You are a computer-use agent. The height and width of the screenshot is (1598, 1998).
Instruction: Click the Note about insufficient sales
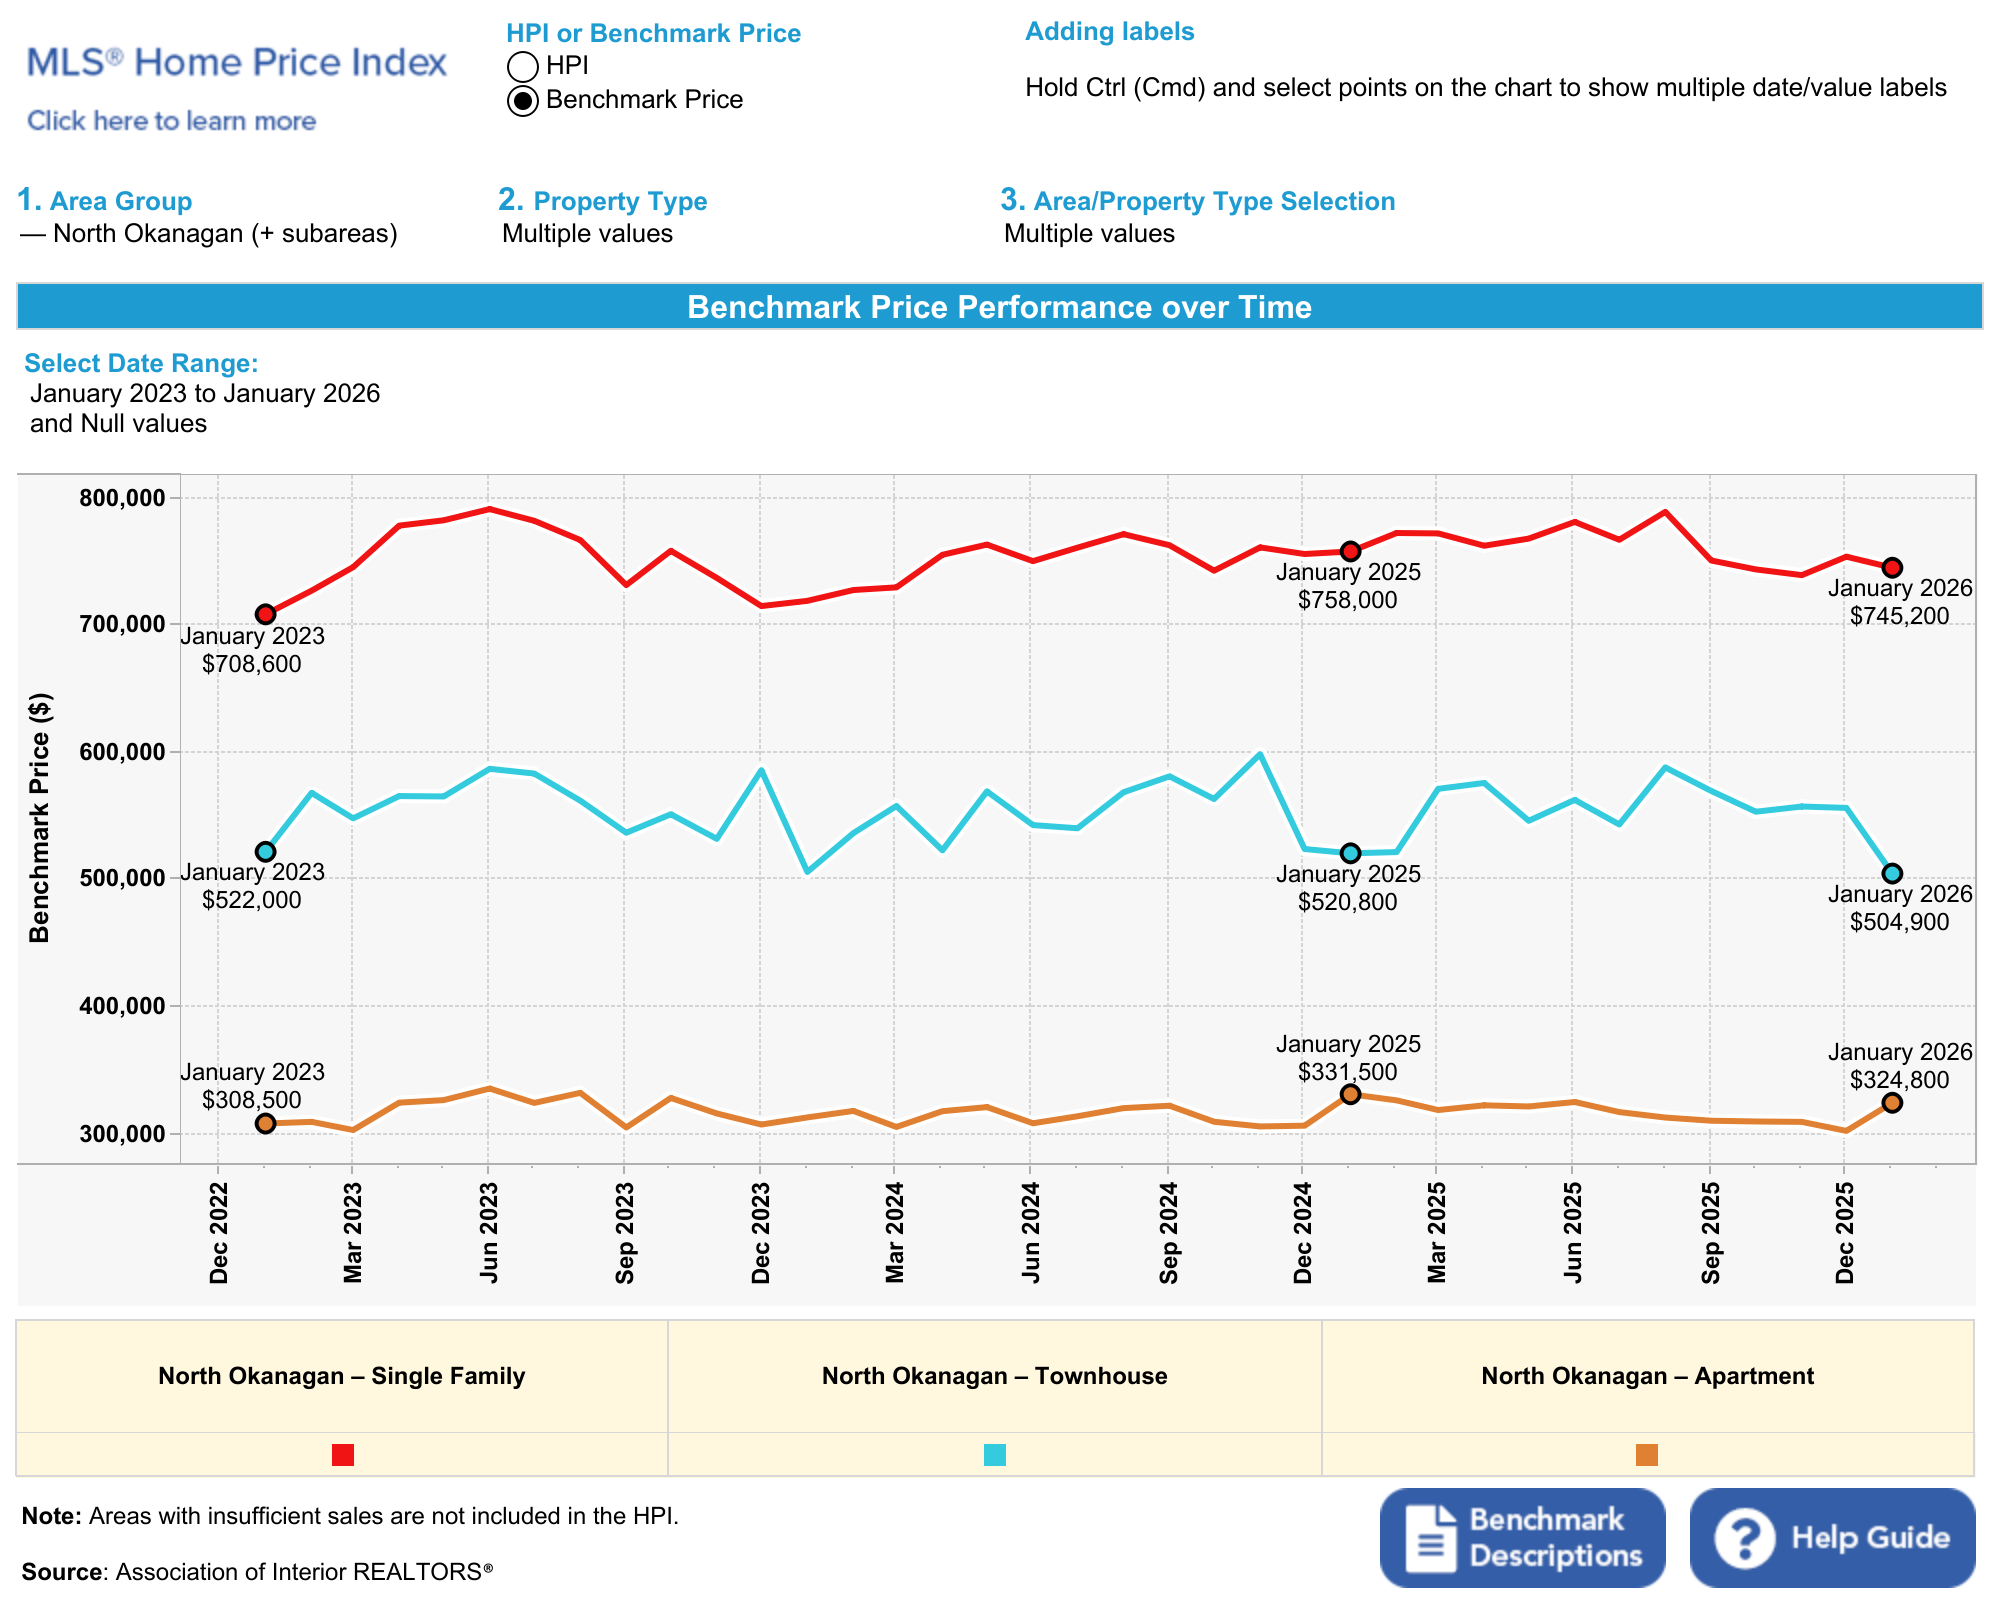coord(350,1516)
